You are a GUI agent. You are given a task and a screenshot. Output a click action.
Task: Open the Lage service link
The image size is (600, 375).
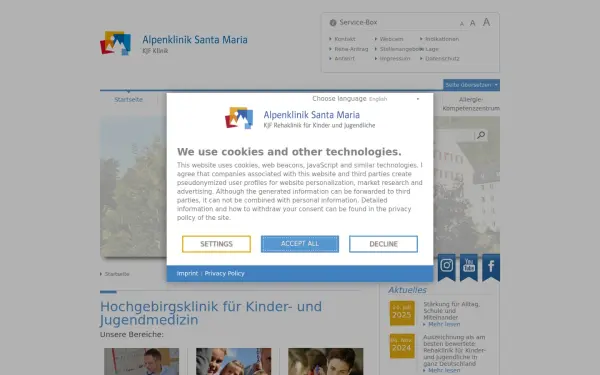(x=432, y=49)
